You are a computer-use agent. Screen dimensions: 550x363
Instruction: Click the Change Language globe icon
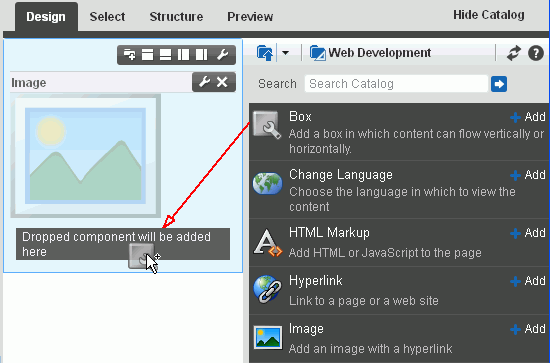267,183
